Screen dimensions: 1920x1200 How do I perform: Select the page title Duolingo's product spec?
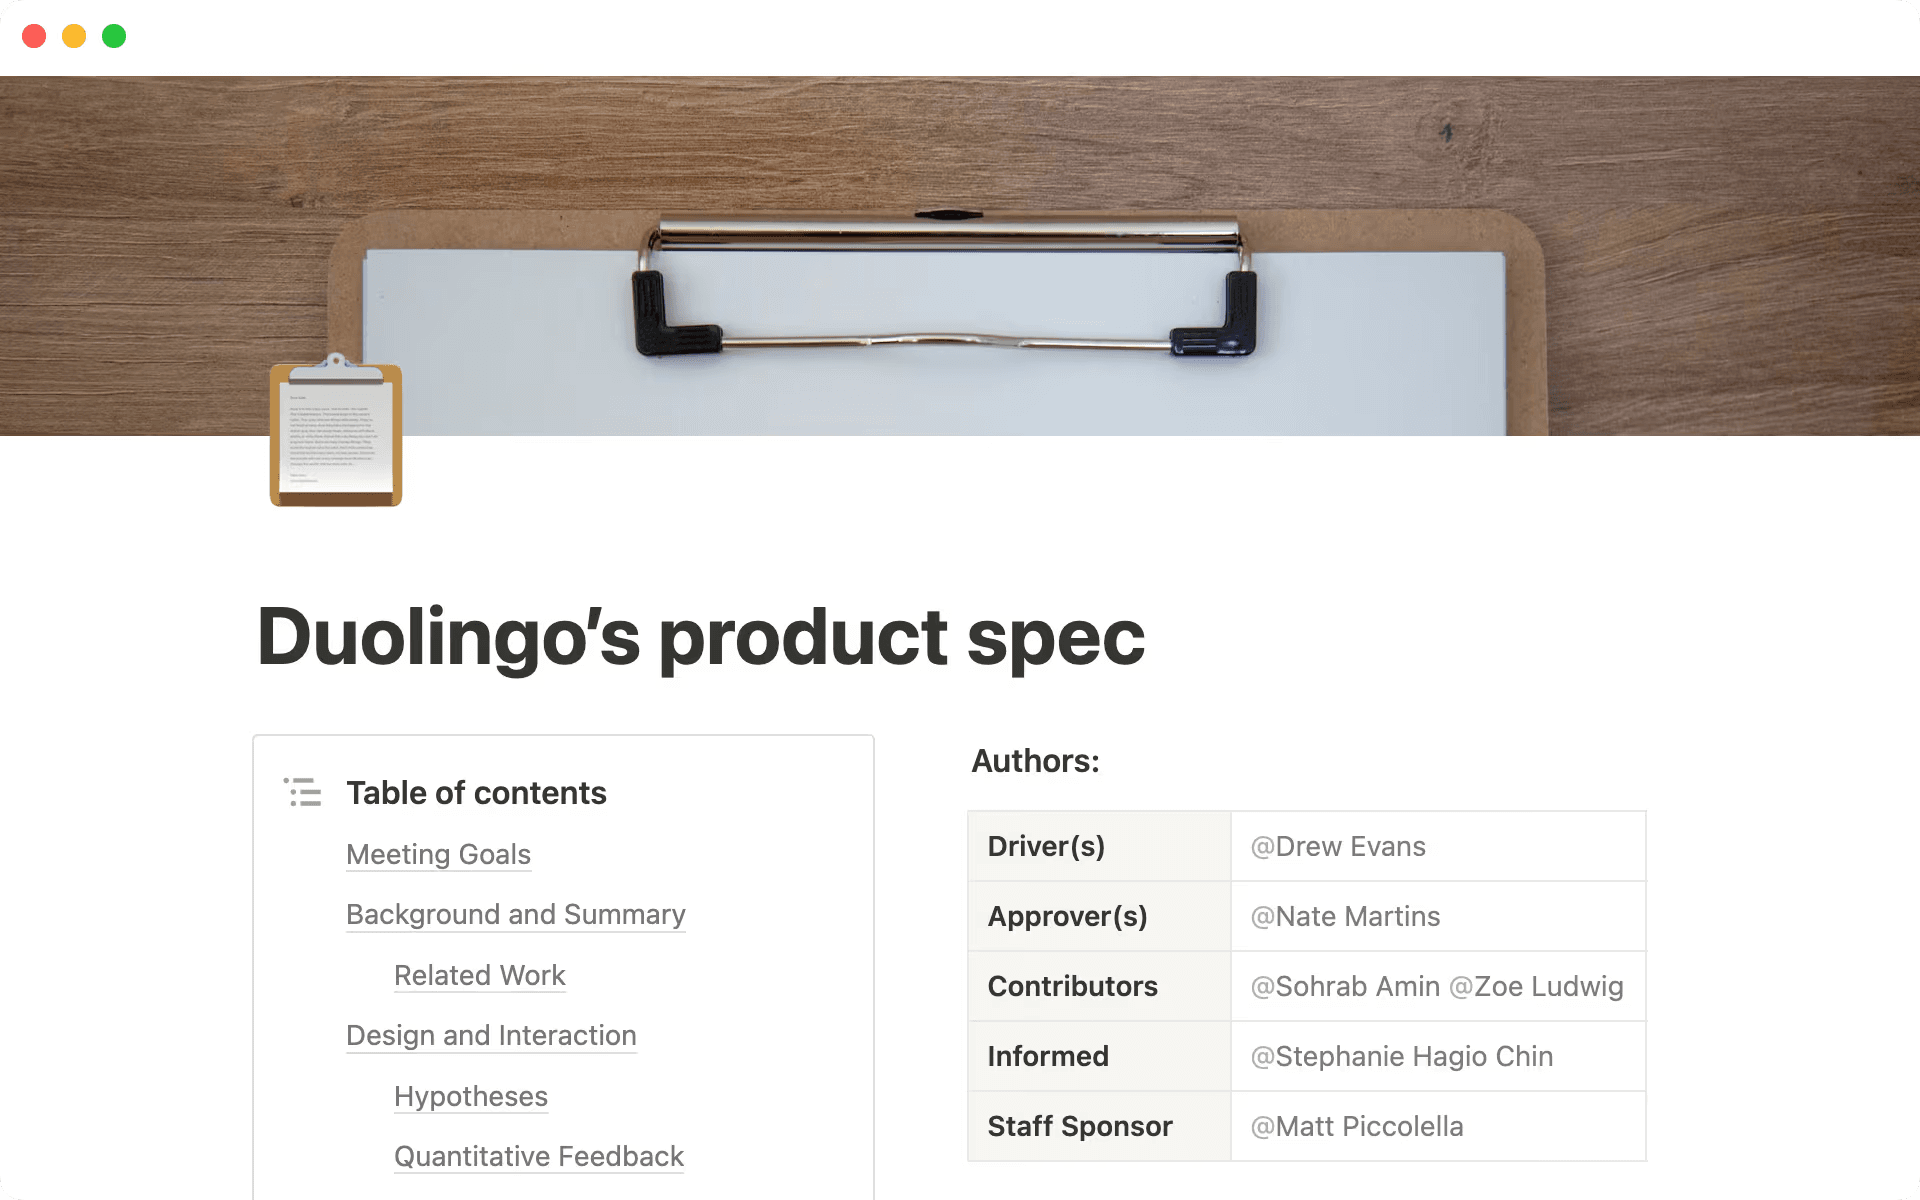coord(700,637)
